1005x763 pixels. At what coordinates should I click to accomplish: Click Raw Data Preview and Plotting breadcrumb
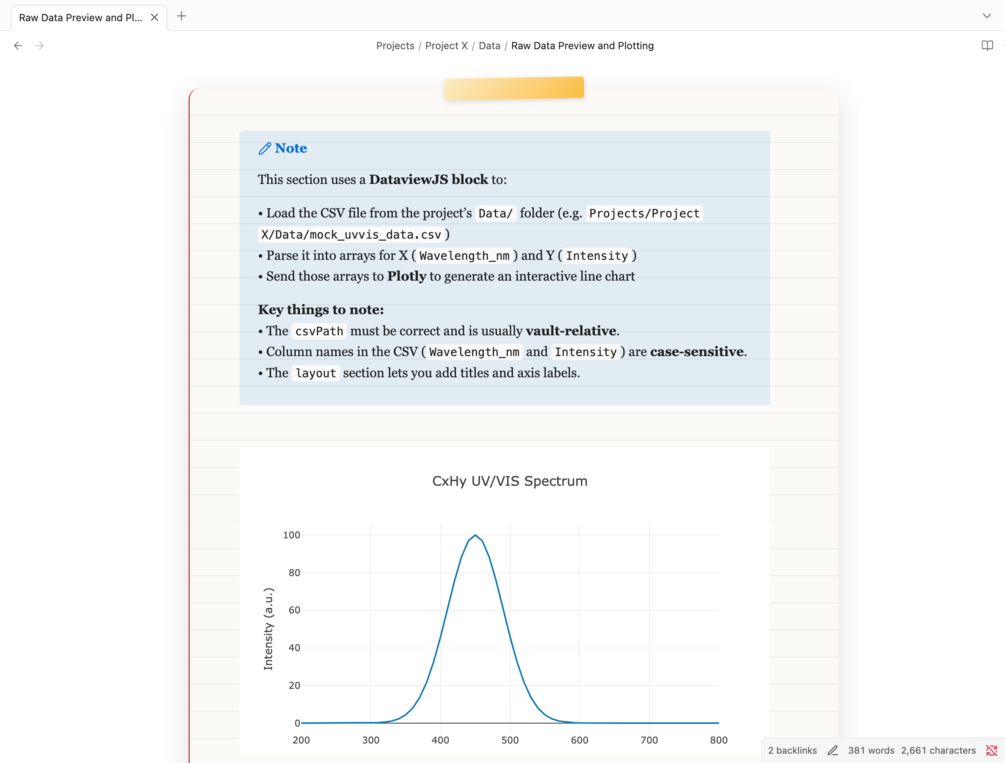582,46
